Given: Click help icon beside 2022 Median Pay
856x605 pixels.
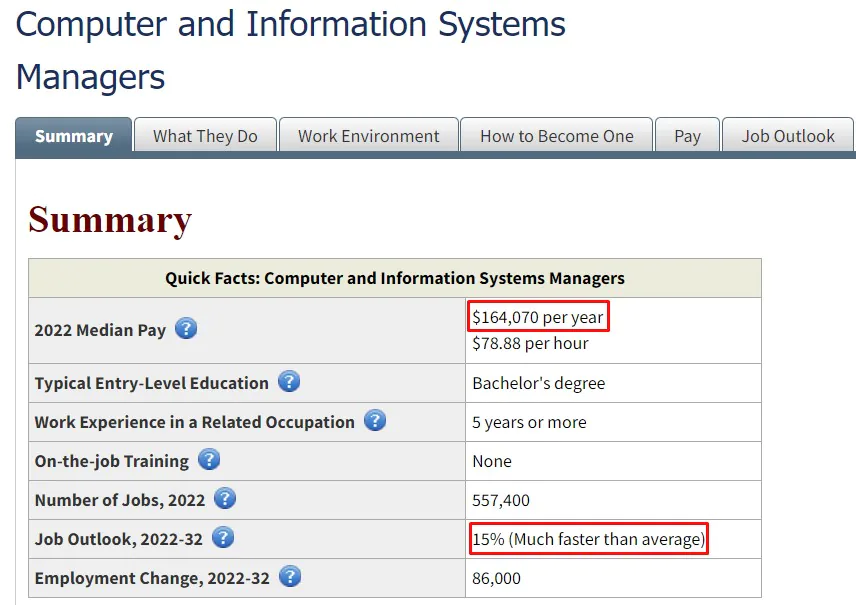Looking at the screenshot, I should [186, 329].
